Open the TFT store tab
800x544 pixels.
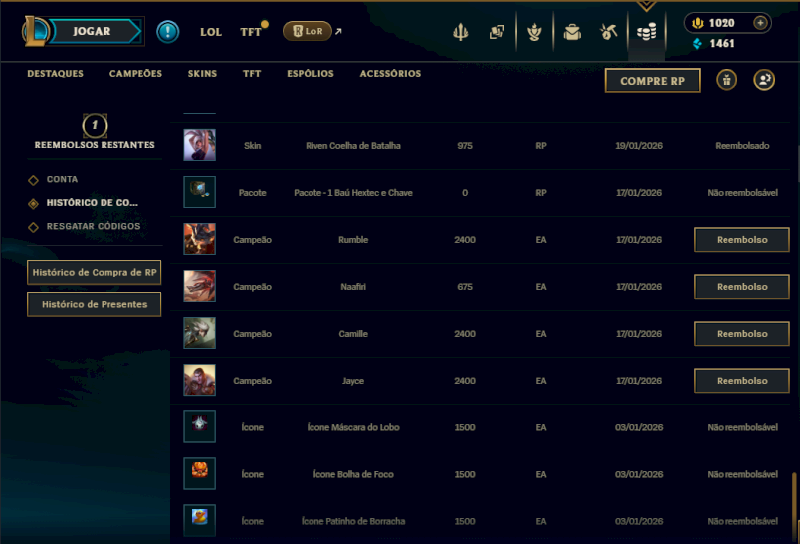(x=252, y=73)
